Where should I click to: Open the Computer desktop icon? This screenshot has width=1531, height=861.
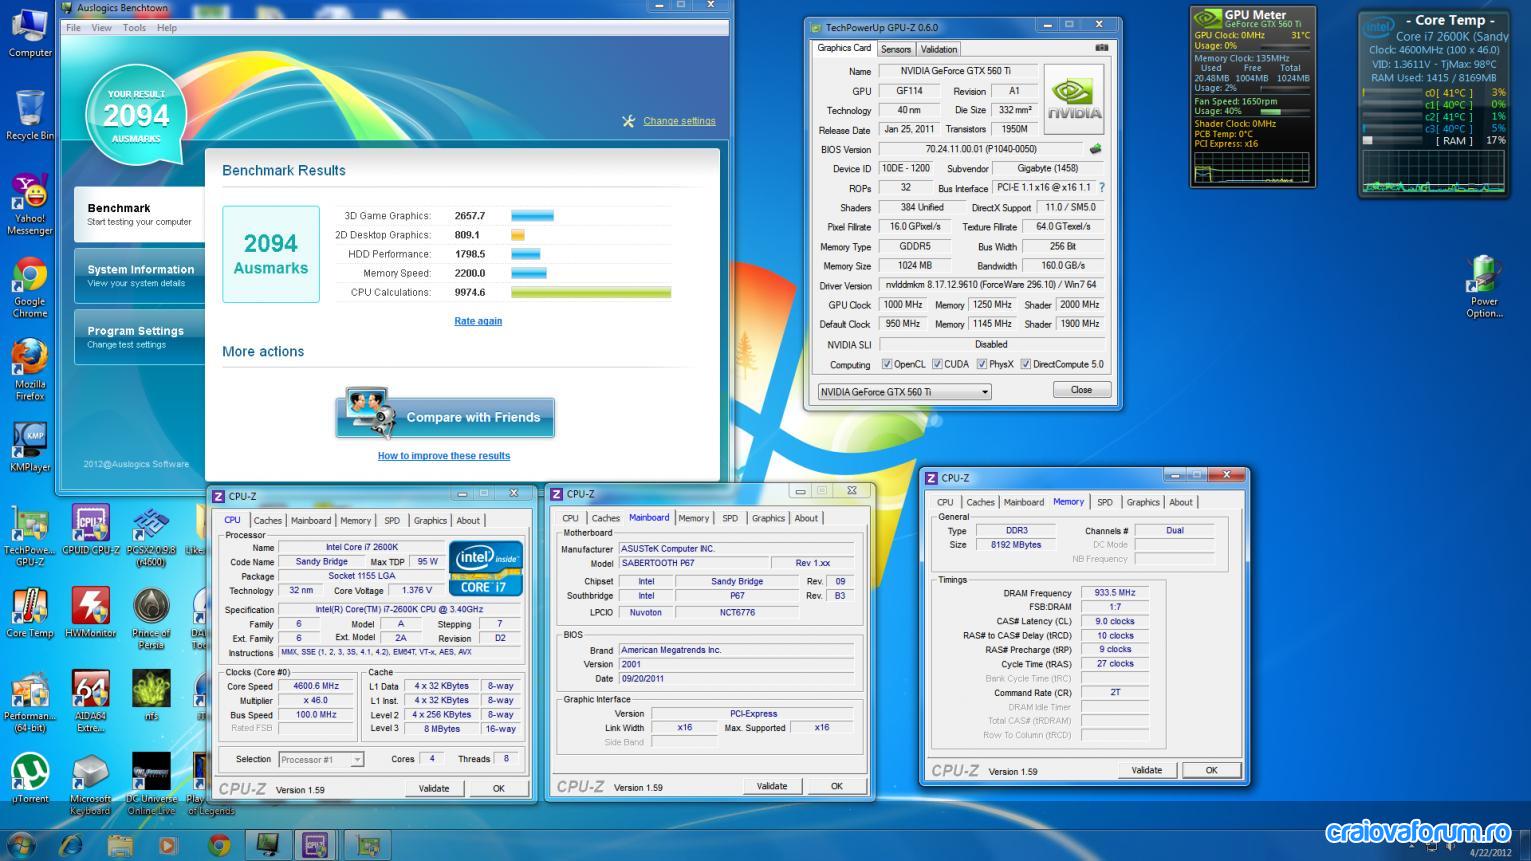[x=30, y=30]
